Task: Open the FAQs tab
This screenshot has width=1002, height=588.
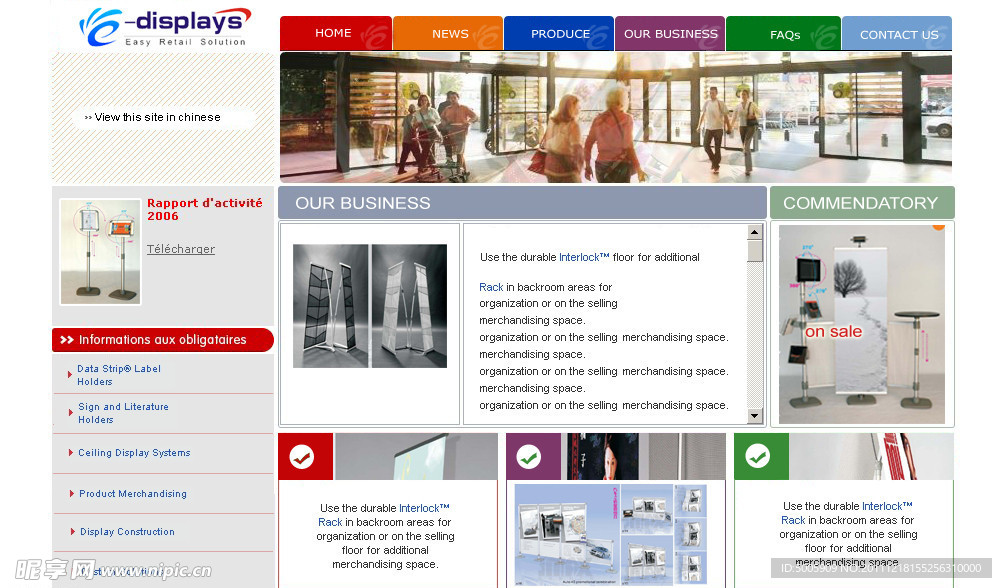Action: 783,33
